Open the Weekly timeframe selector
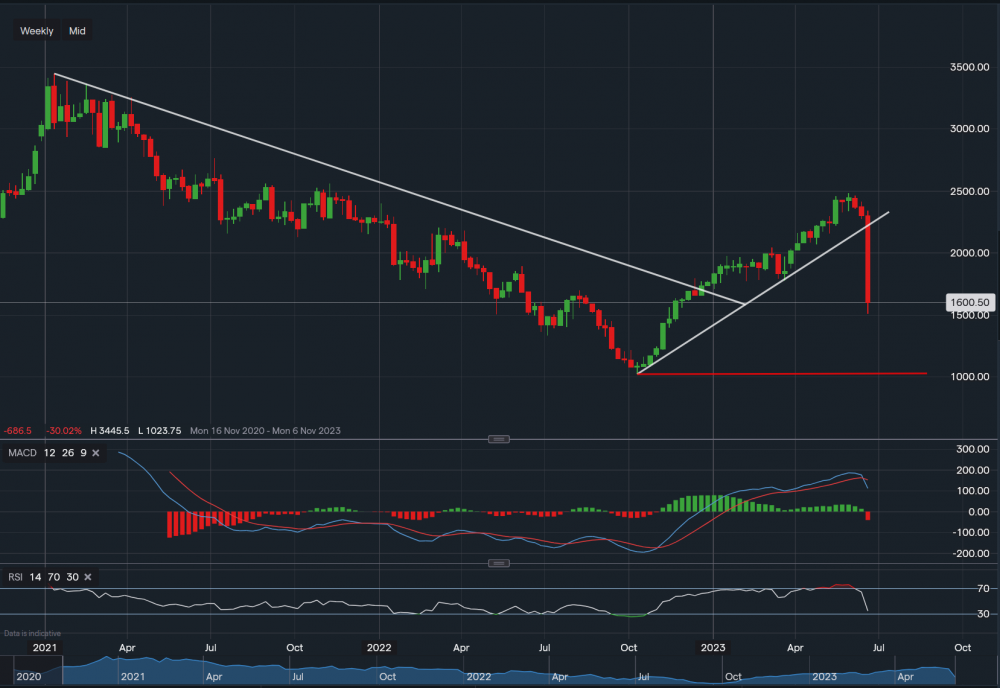The width and height of the screenshot is (1000, 688). click(x=37, y=31)
